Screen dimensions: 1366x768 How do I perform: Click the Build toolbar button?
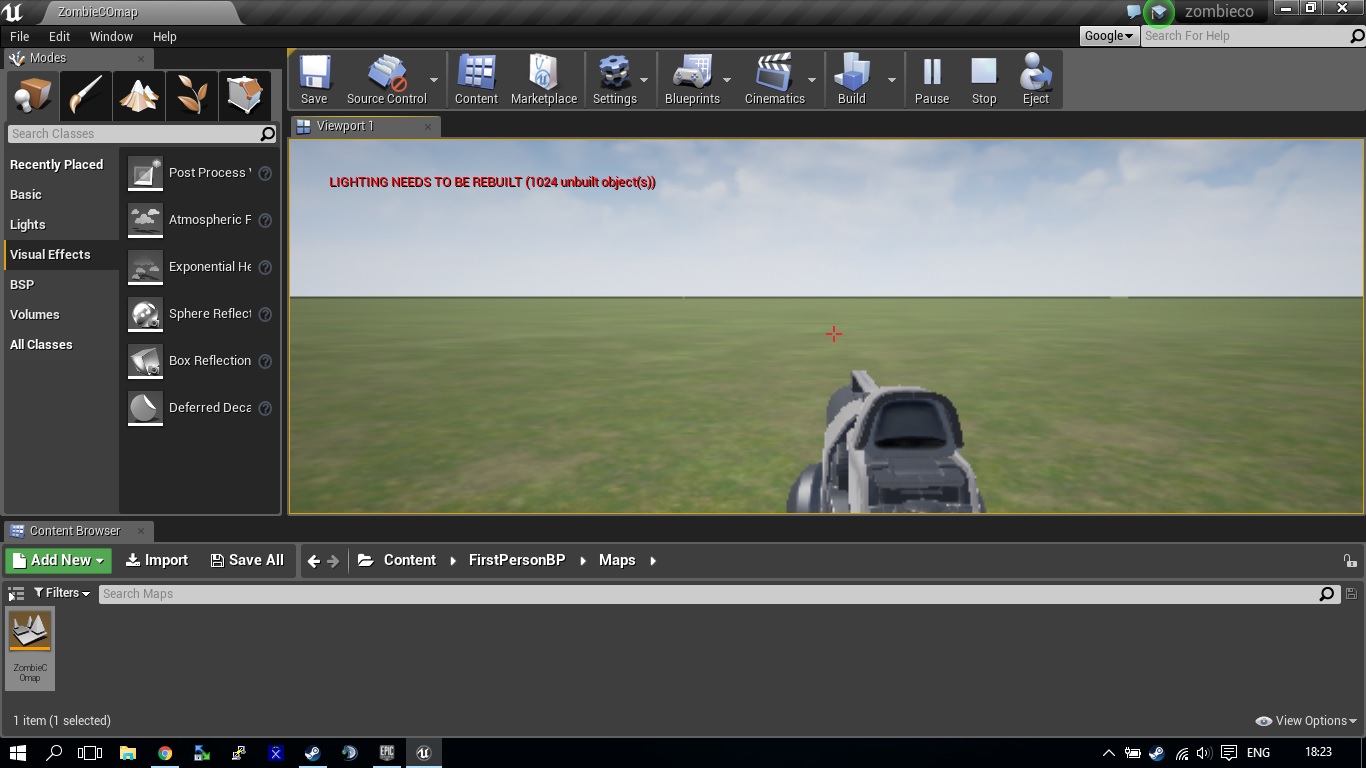click(852, 80)
